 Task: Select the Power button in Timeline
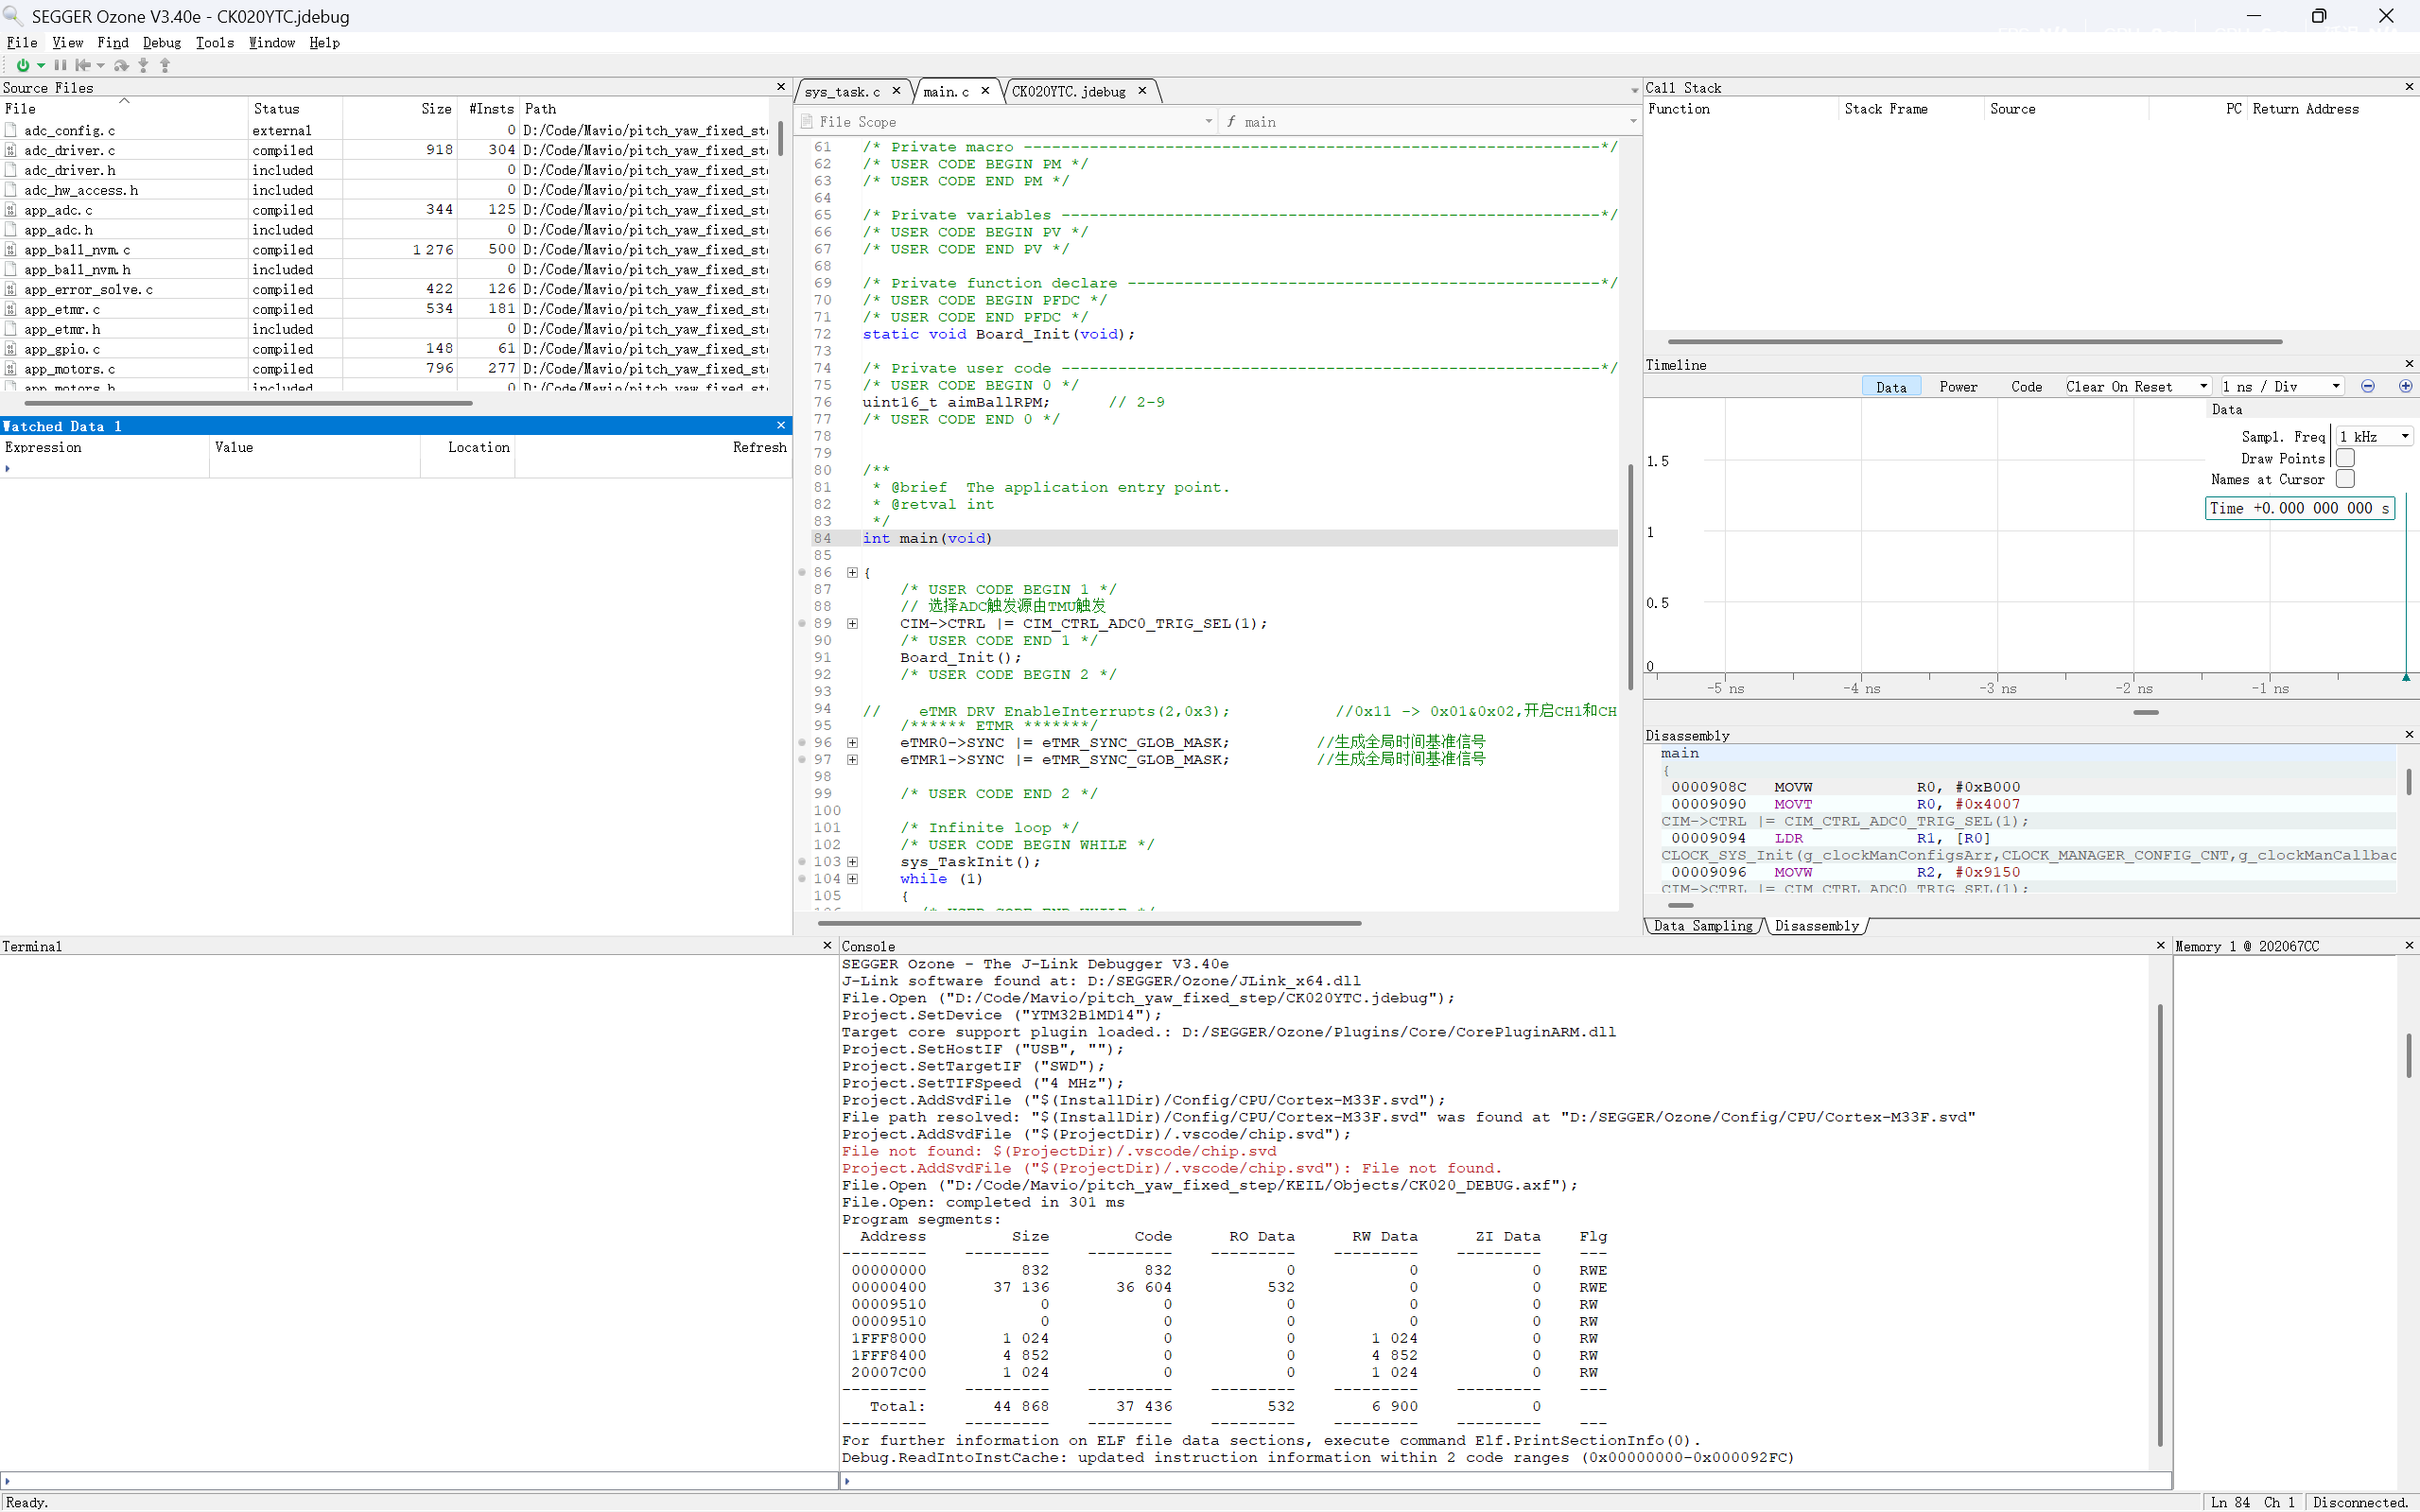1958,387
